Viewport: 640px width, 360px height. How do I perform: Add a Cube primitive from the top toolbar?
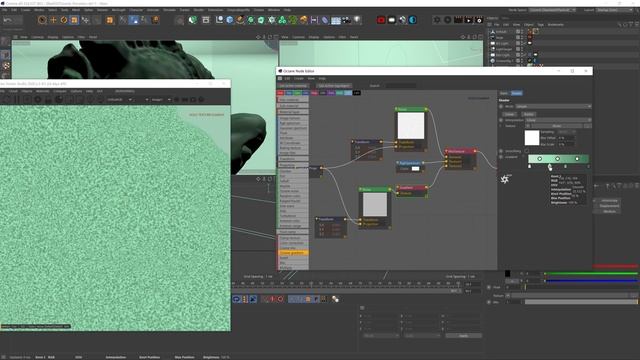pos(230,20)
